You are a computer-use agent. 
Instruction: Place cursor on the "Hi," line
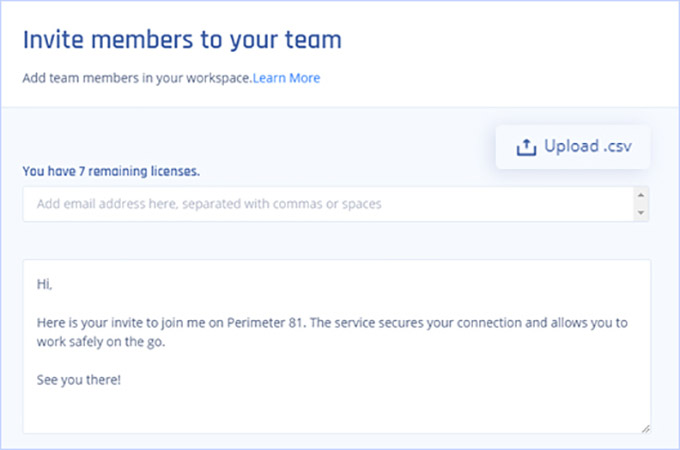[x=44, y=284]
